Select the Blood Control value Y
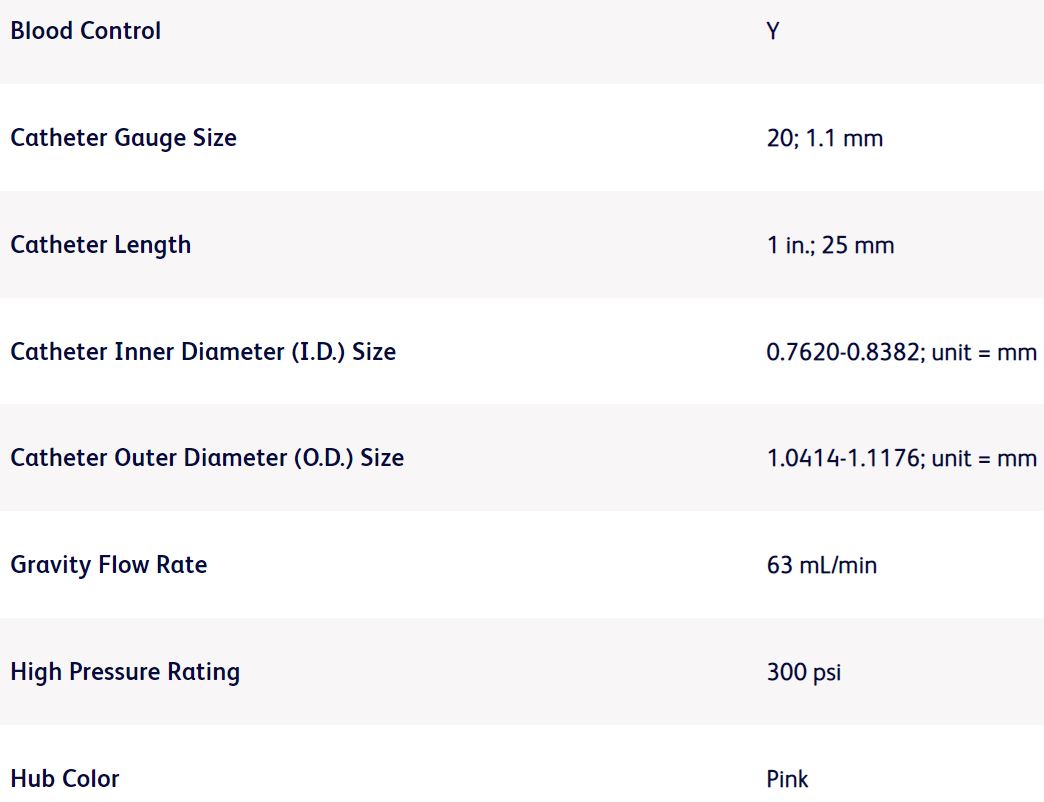Screen dimensions: 1044x802 (773, 31)
